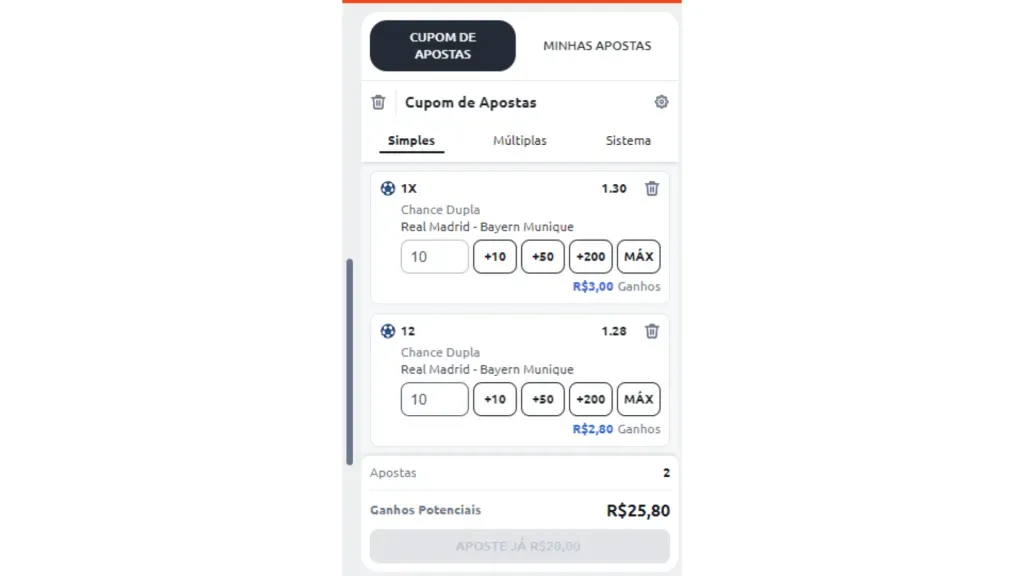The image size is (1024, 576).
Task: Select the Múltiplas bet mode tab
Action: click(x=520, y=140)
